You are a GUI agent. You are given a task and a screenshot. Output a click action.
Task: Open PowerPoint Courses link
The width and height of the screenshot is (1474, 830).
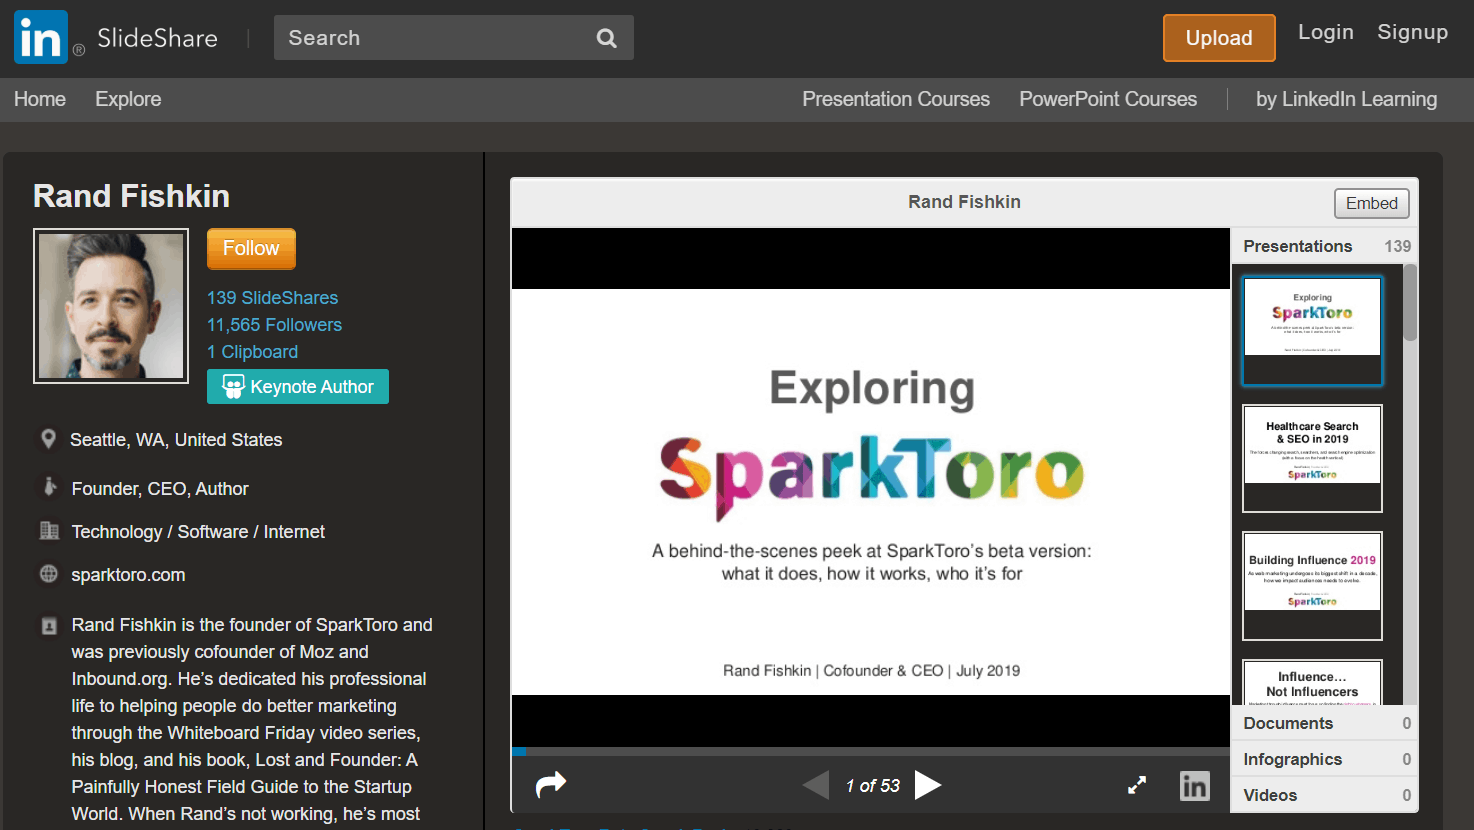[1108, 99]
